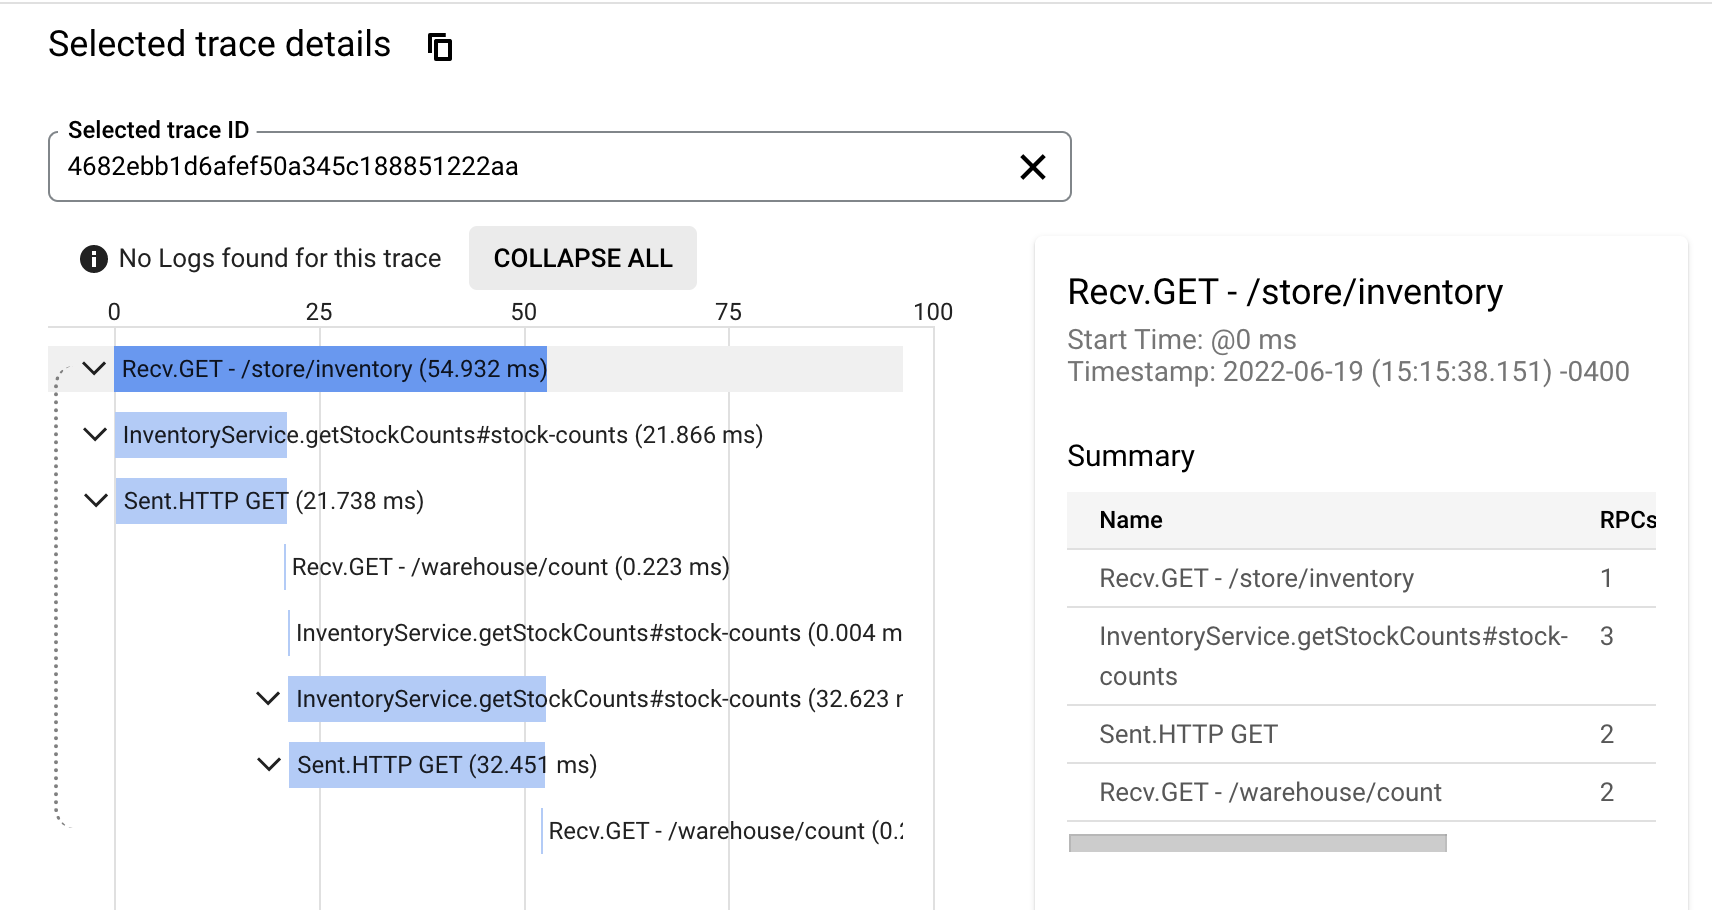
Task: Select Recv.GET /warehouse/count 0.223 ms span
Action: [510, 567]
